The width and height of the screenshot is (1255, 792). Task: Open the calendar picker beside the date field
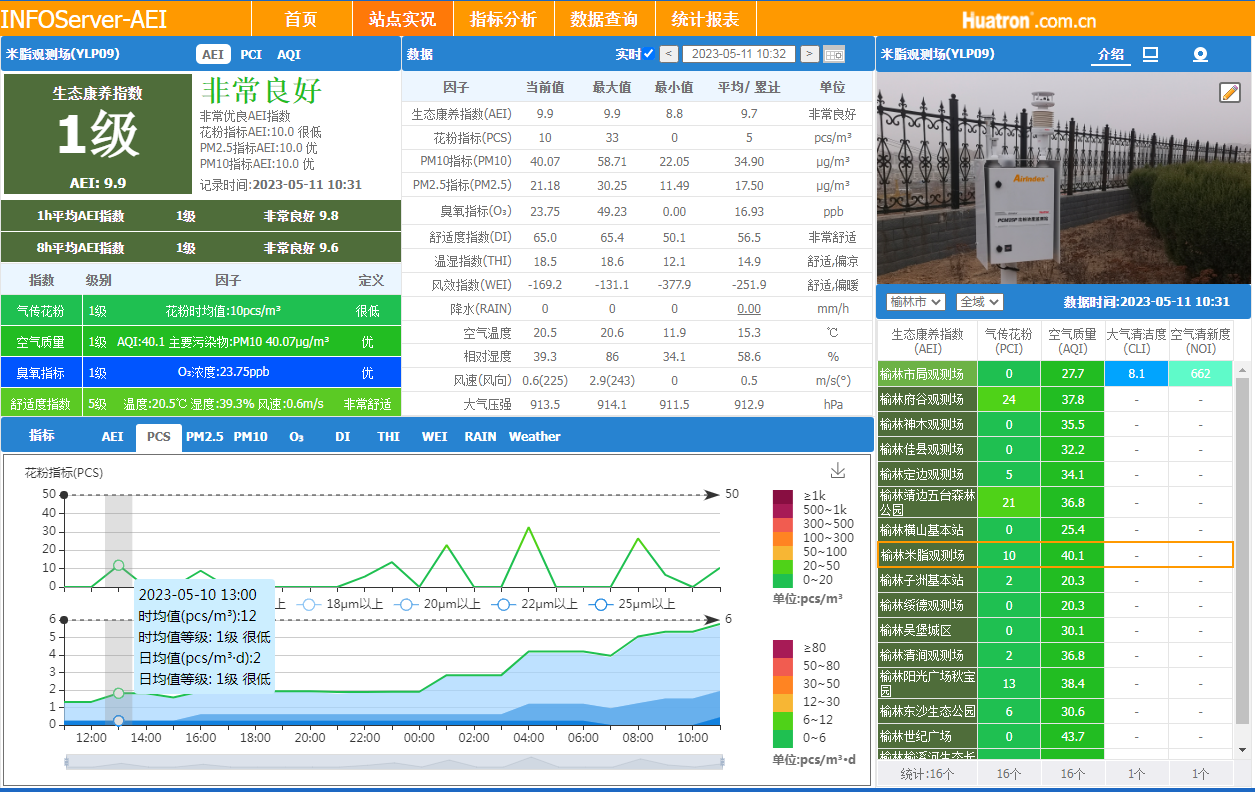(834, 54)
